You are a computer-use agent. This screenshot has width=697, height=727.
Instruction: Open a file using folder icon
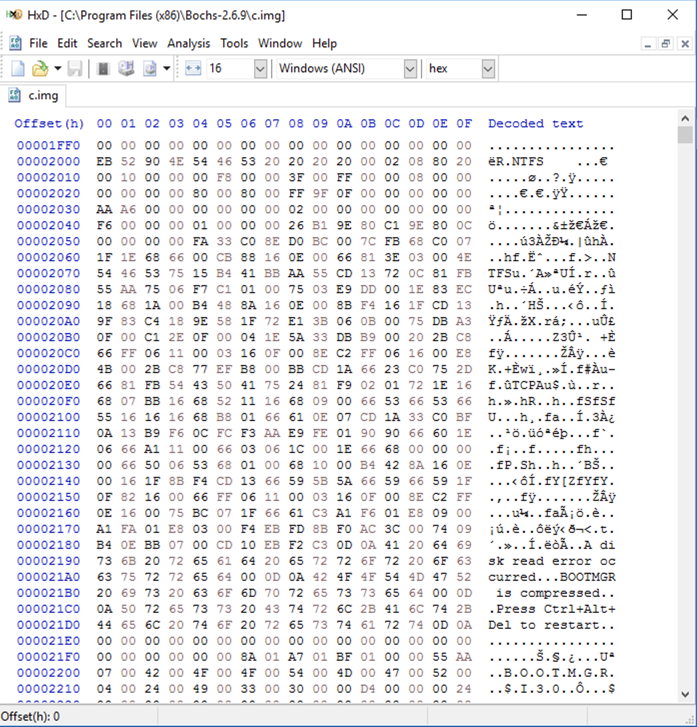40,69
